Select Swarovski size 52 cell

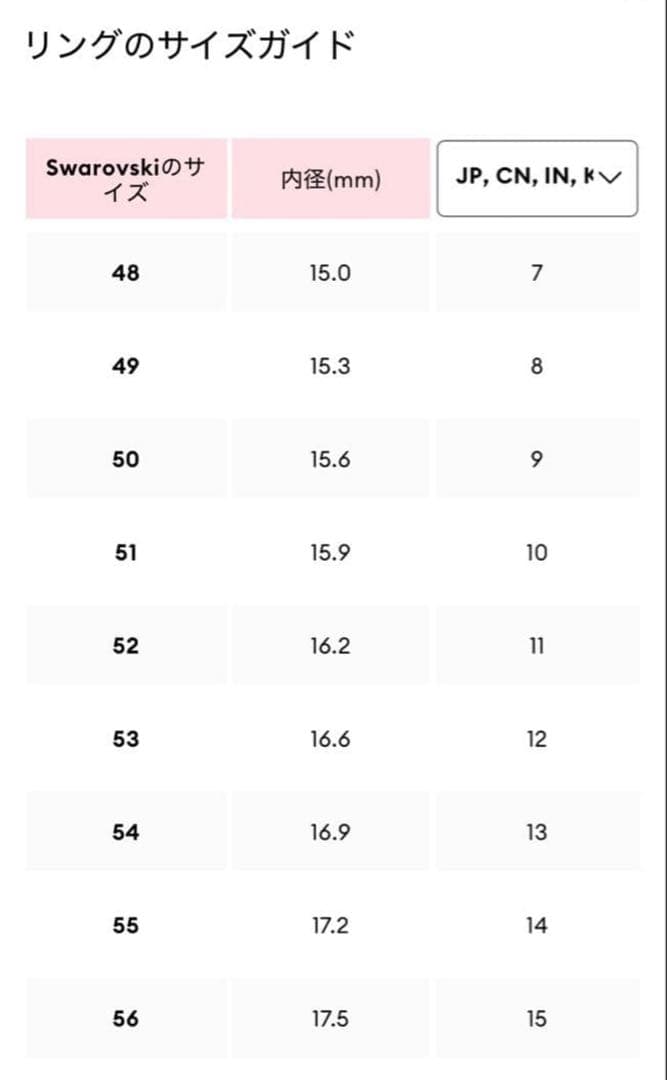[126, 646]
